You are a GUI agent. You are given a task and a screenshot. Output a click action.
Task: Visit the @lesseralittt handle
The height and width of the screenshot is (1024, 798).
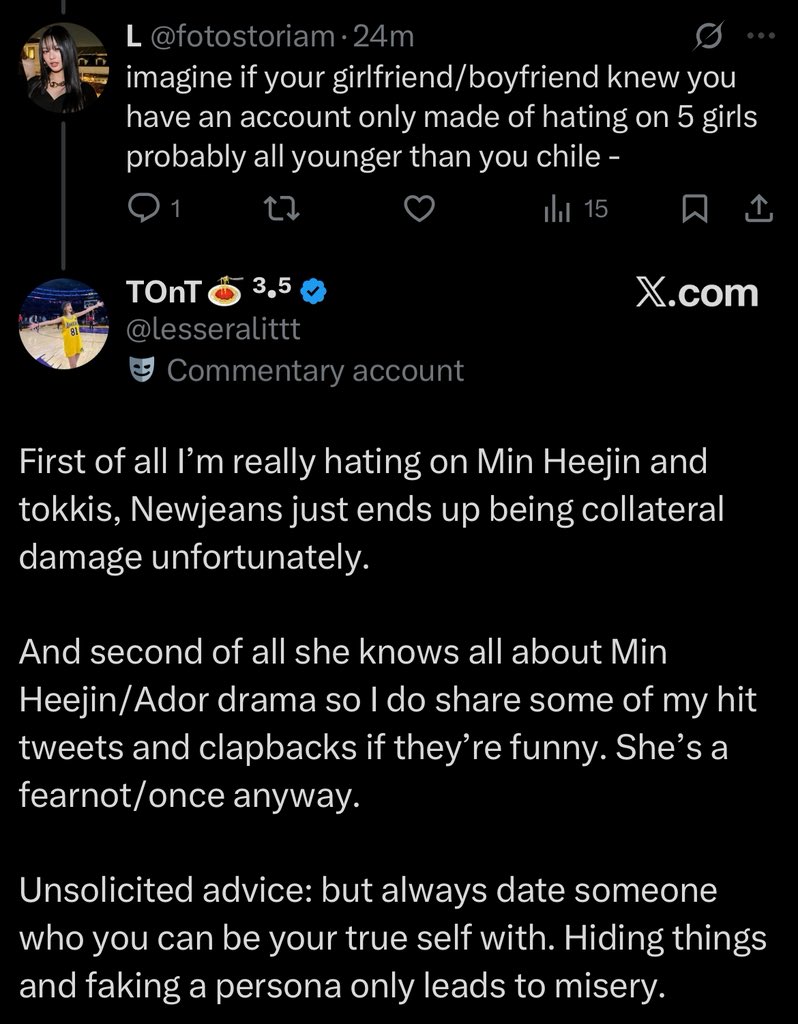(213, 329)
